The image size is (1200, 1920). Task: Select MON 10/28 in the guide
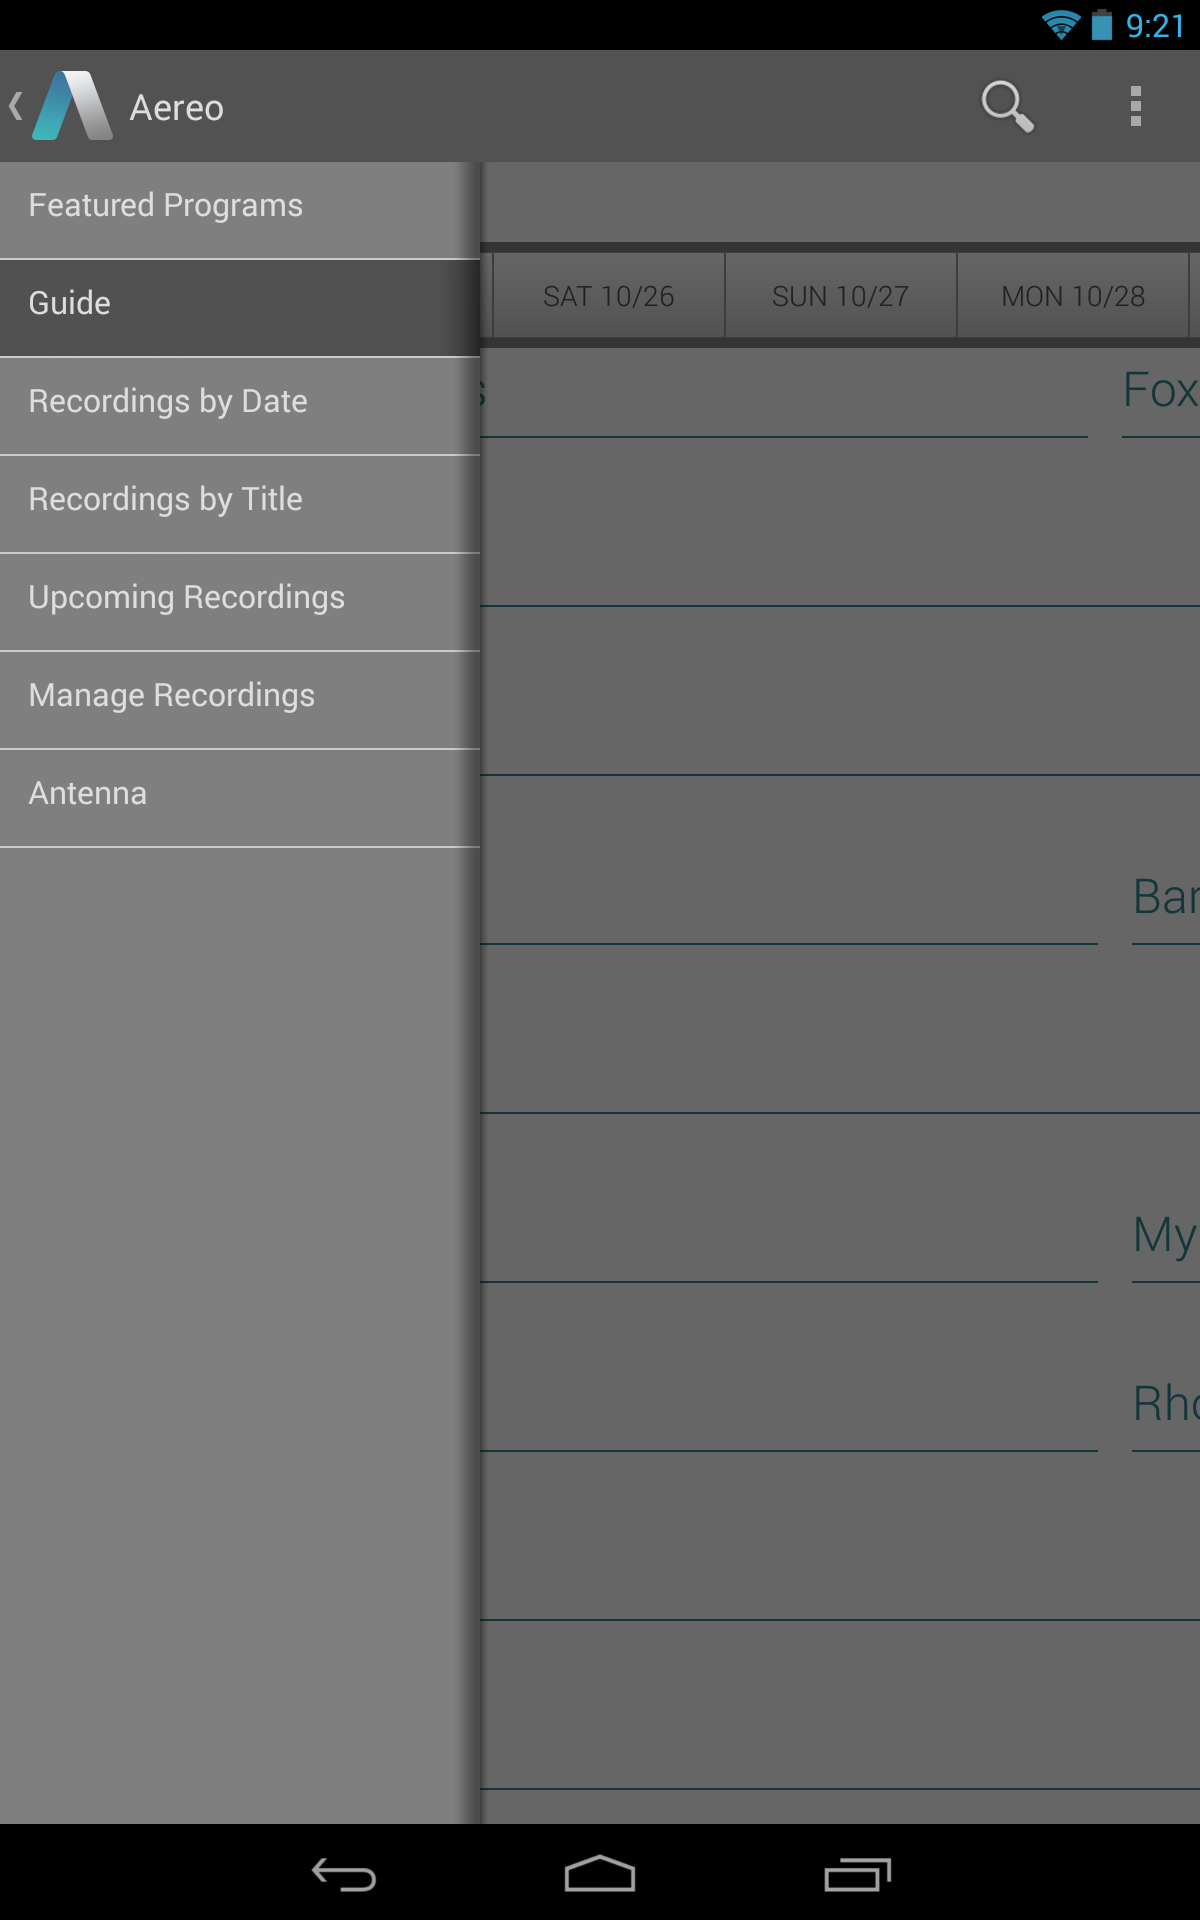click(1072, 295)
